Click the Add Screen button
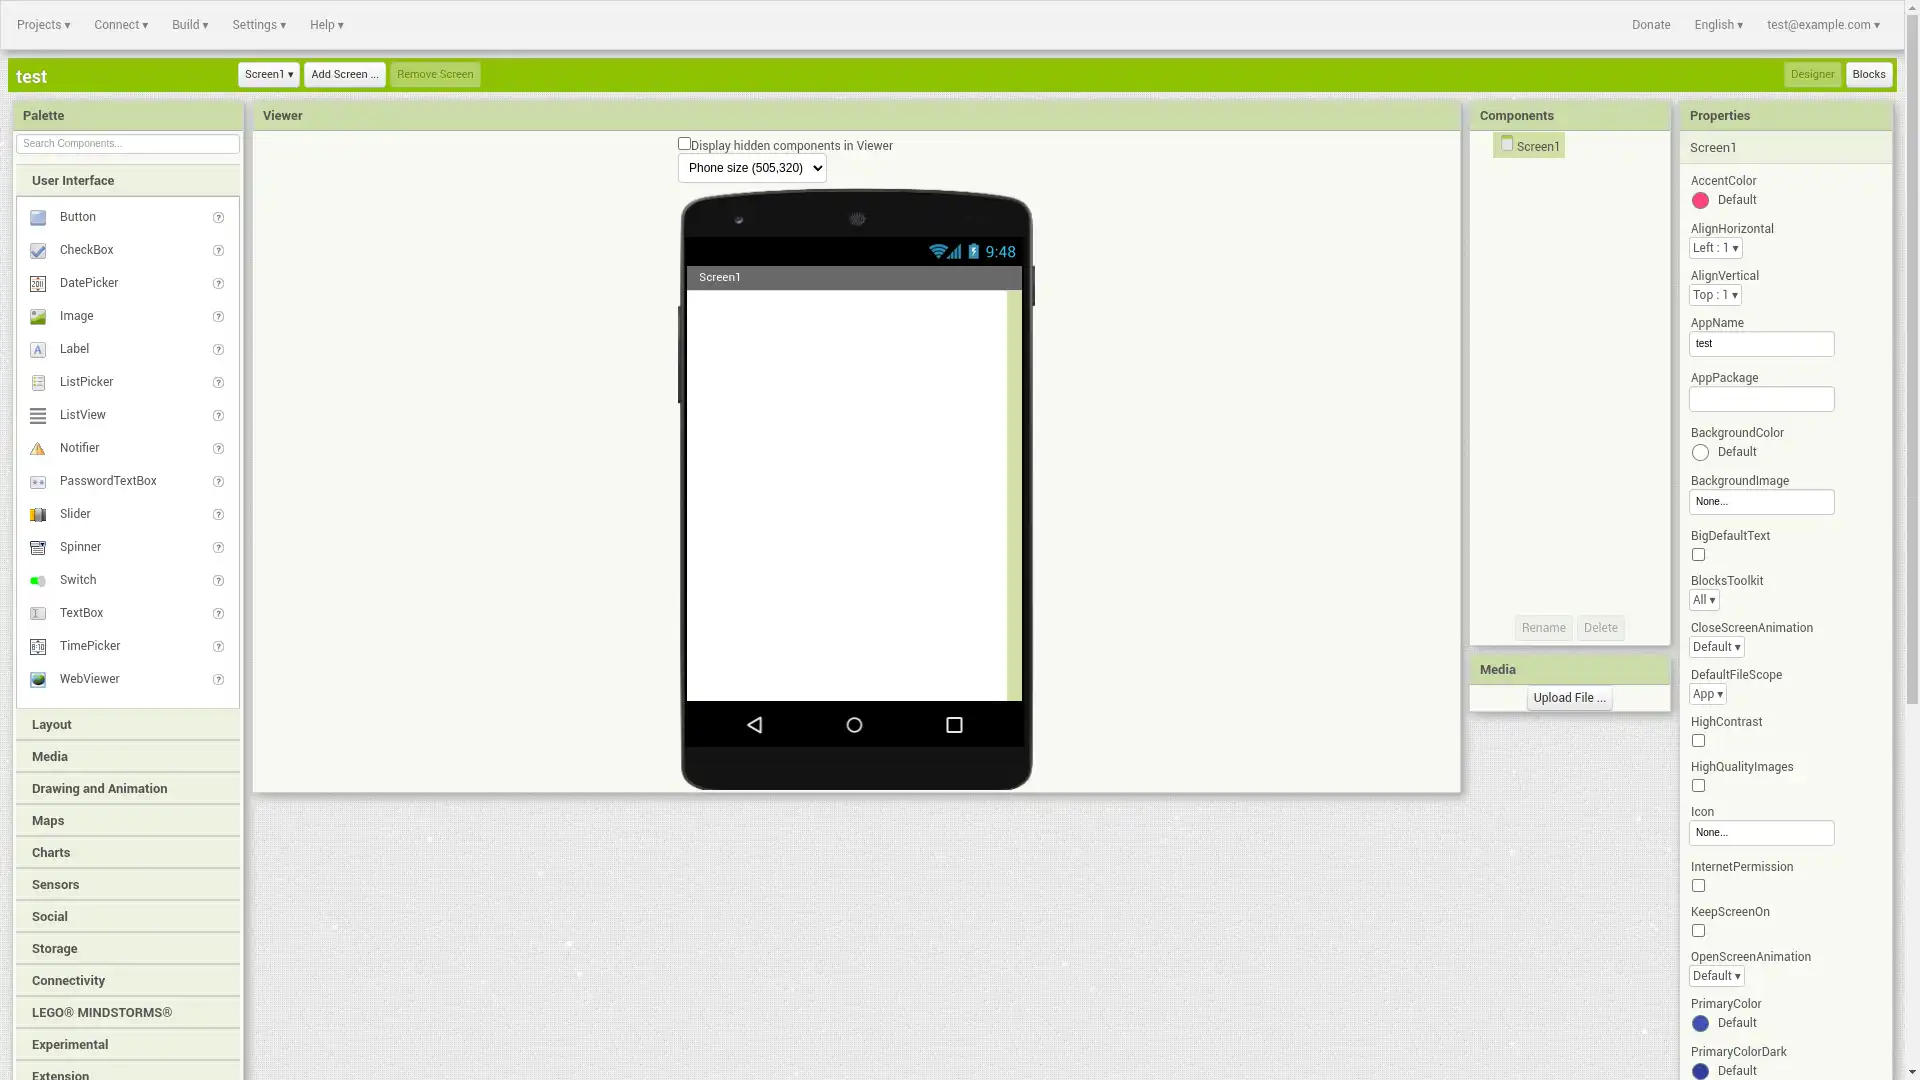 [344, 74]
